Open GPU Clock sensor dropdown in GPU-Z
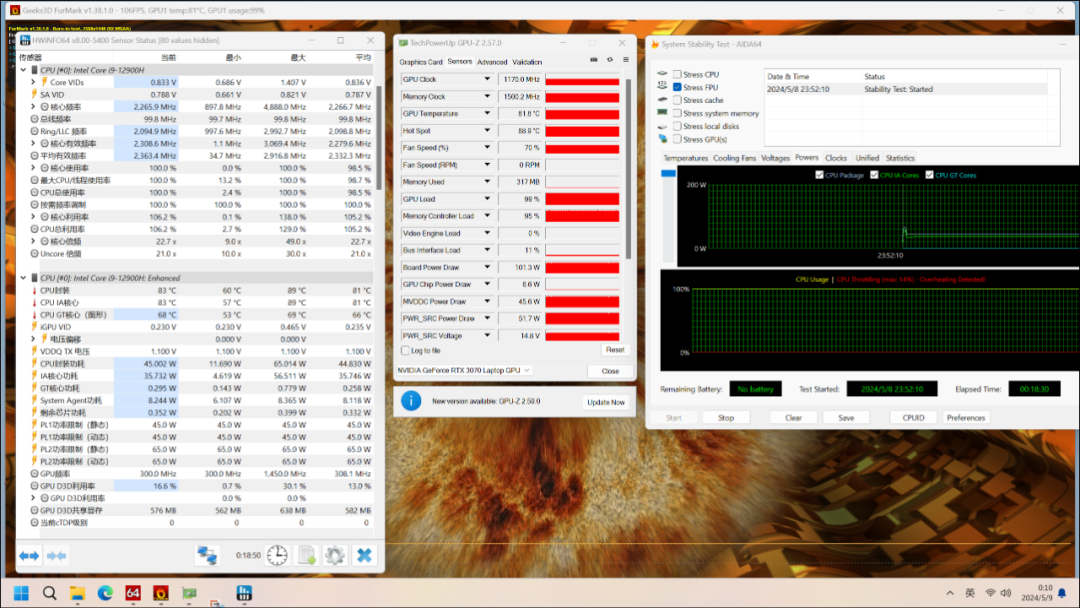This screenshot has height=608, width=1080. [x=487, y=79]
